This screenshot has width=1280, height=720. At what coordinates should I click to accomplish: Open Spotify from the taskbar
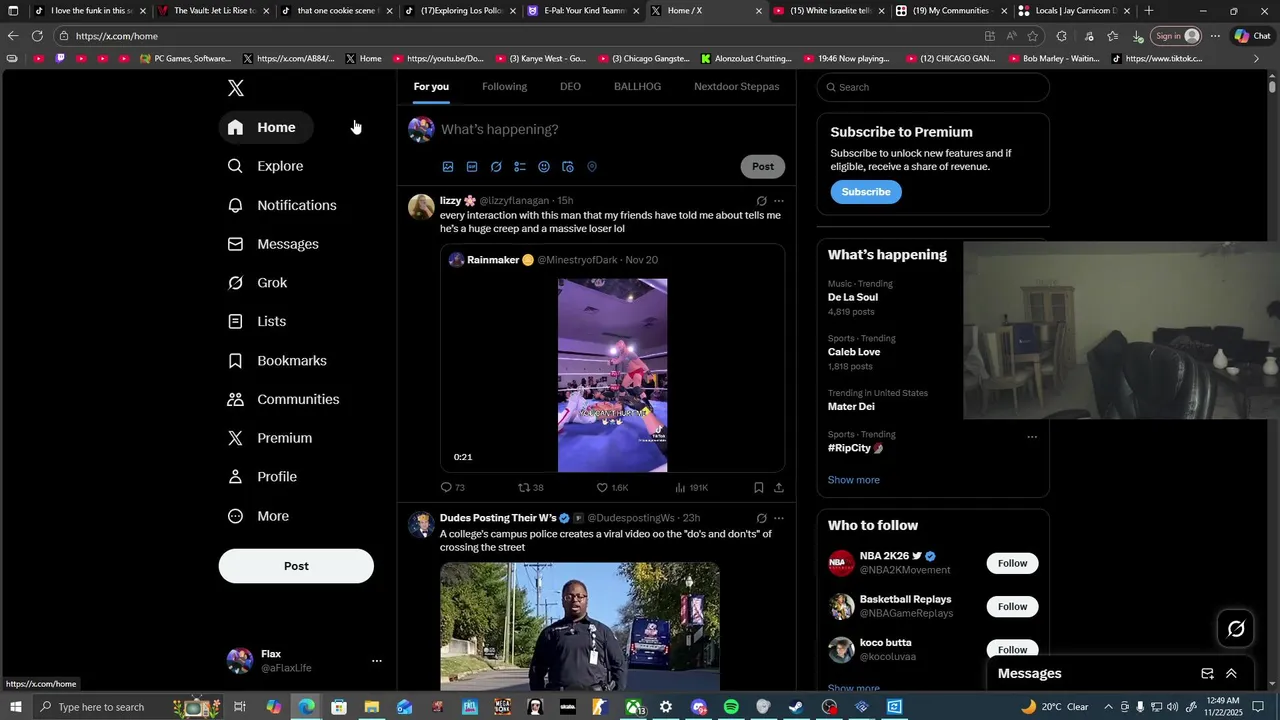pyautogui.click(x=731, y=707)
